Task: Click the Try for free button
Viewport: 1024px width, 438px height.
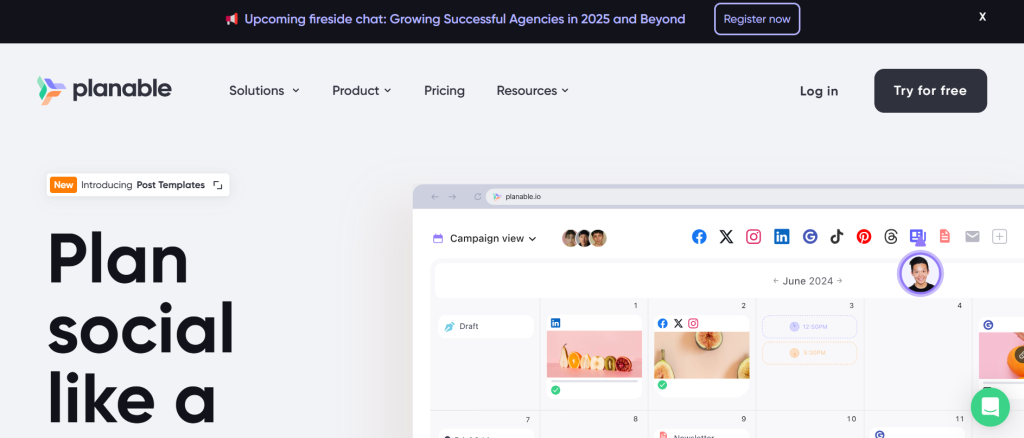Action: click(930, 91)
